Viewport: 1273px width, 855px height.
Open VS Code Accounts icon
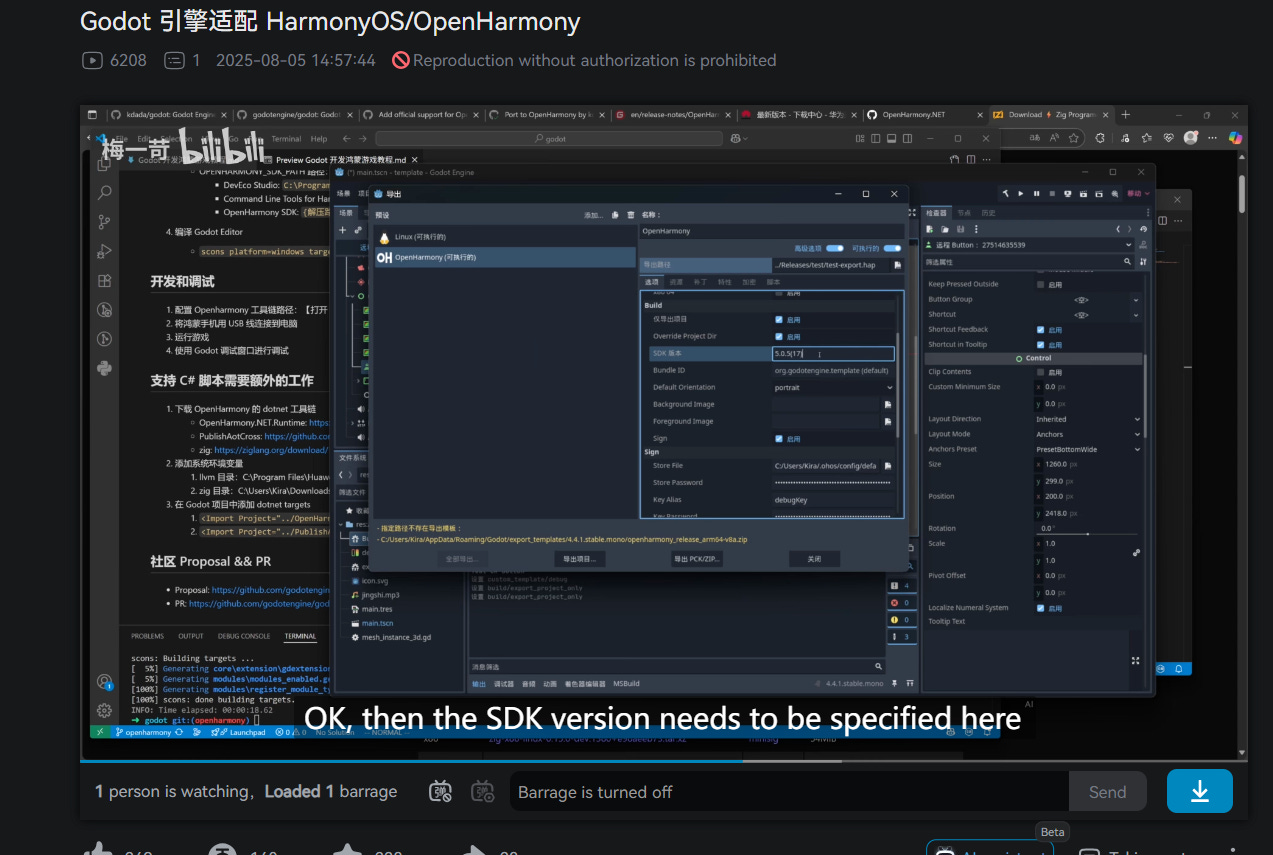pos(105,681)
